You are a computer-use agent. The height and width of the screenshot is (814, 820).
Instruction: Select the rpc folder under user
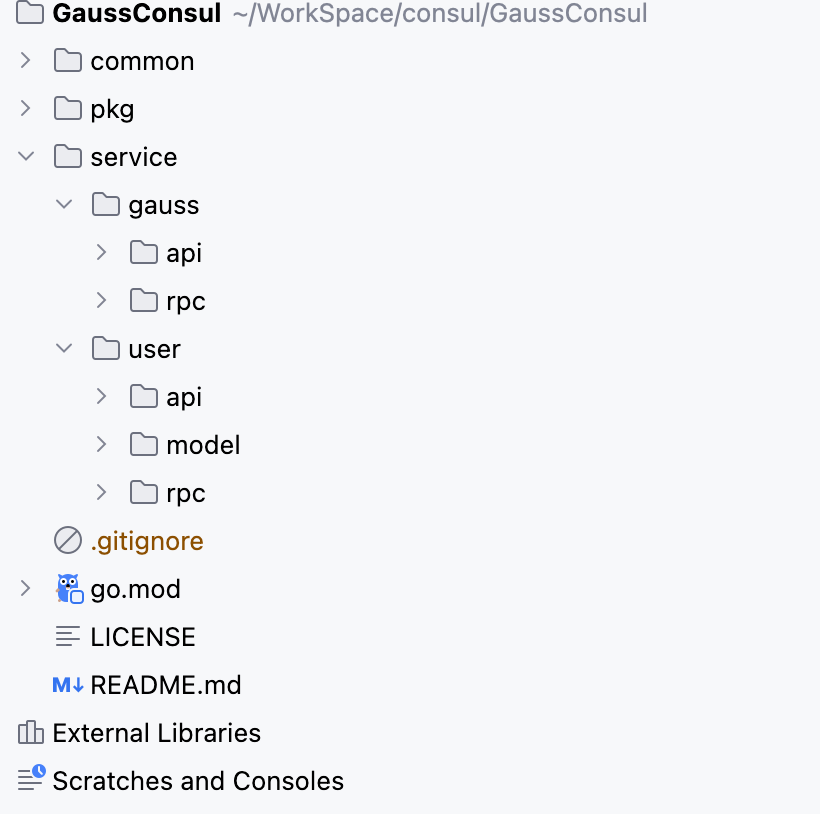186,493
